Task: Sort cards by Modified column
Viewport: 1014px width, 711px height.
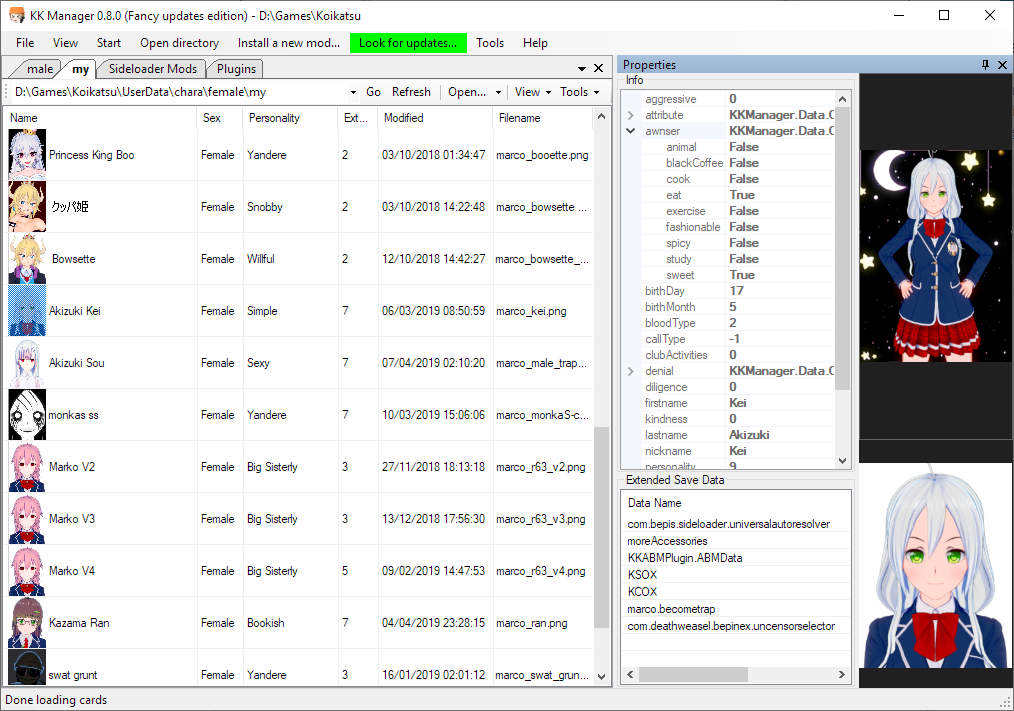Action: point(435,118)
